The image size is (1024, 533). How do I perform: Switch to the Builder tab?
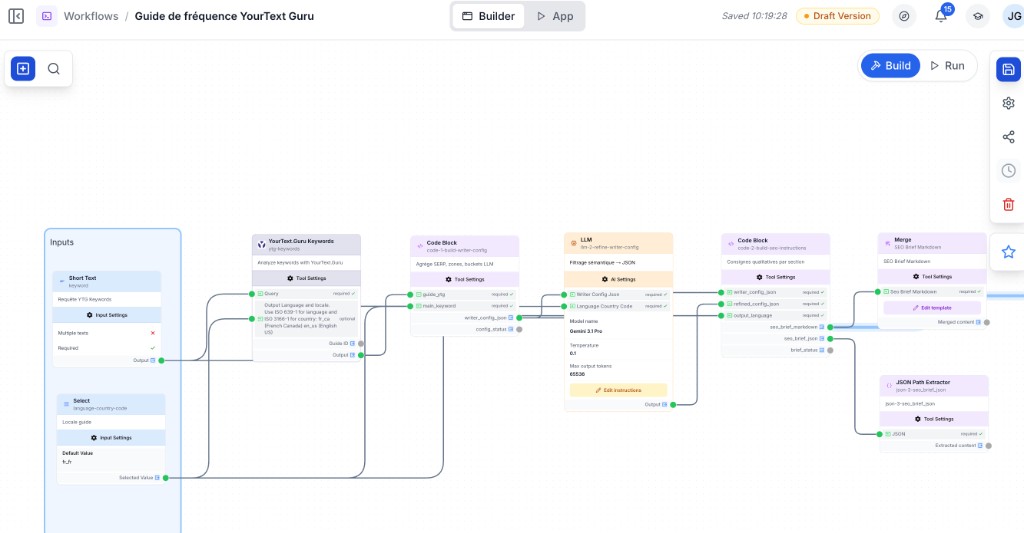488,16
